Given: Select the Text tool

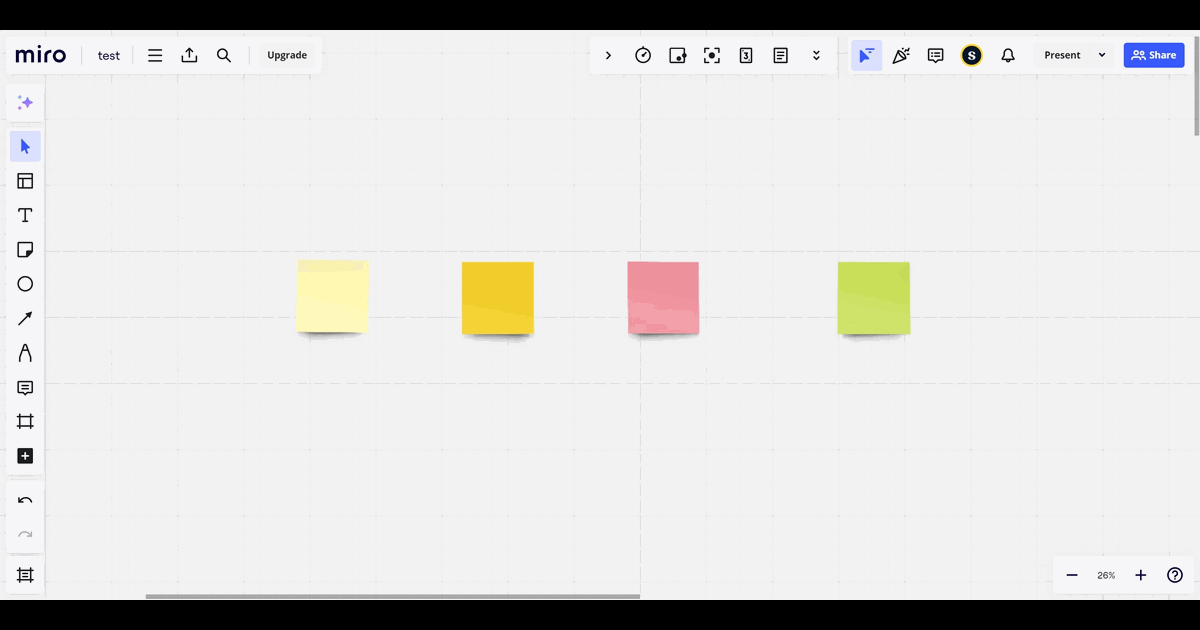Looking at the screenshot, I should (26, 215).
